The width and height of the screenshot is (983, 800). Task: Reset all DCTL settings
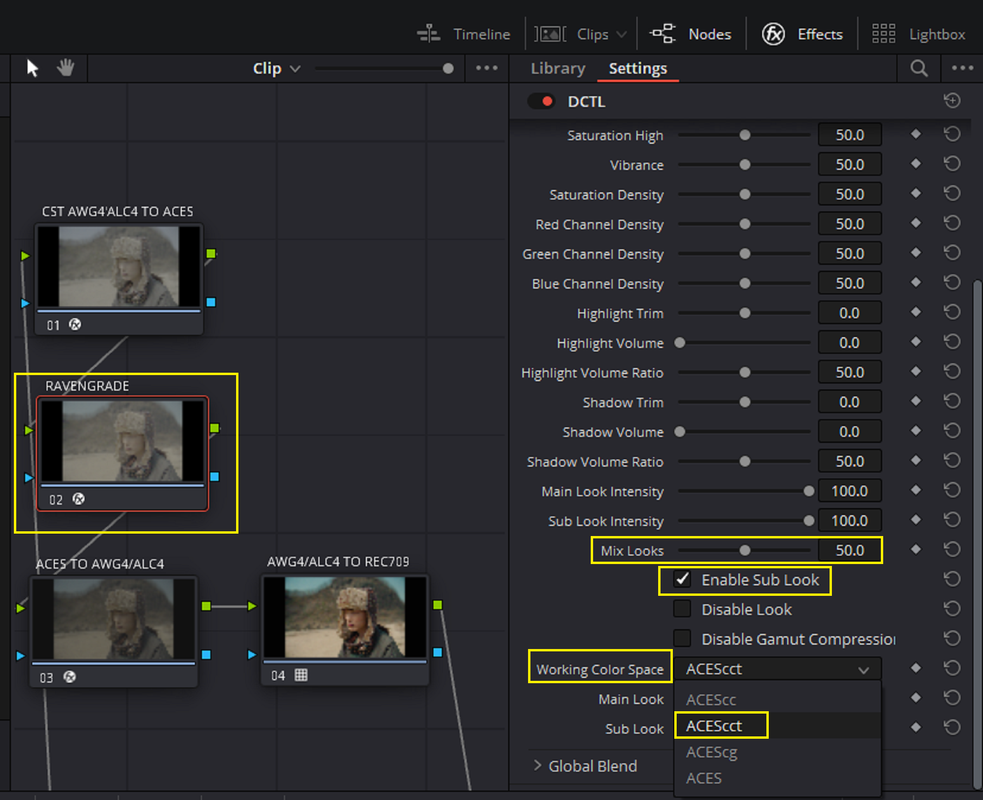coord(952,101)
